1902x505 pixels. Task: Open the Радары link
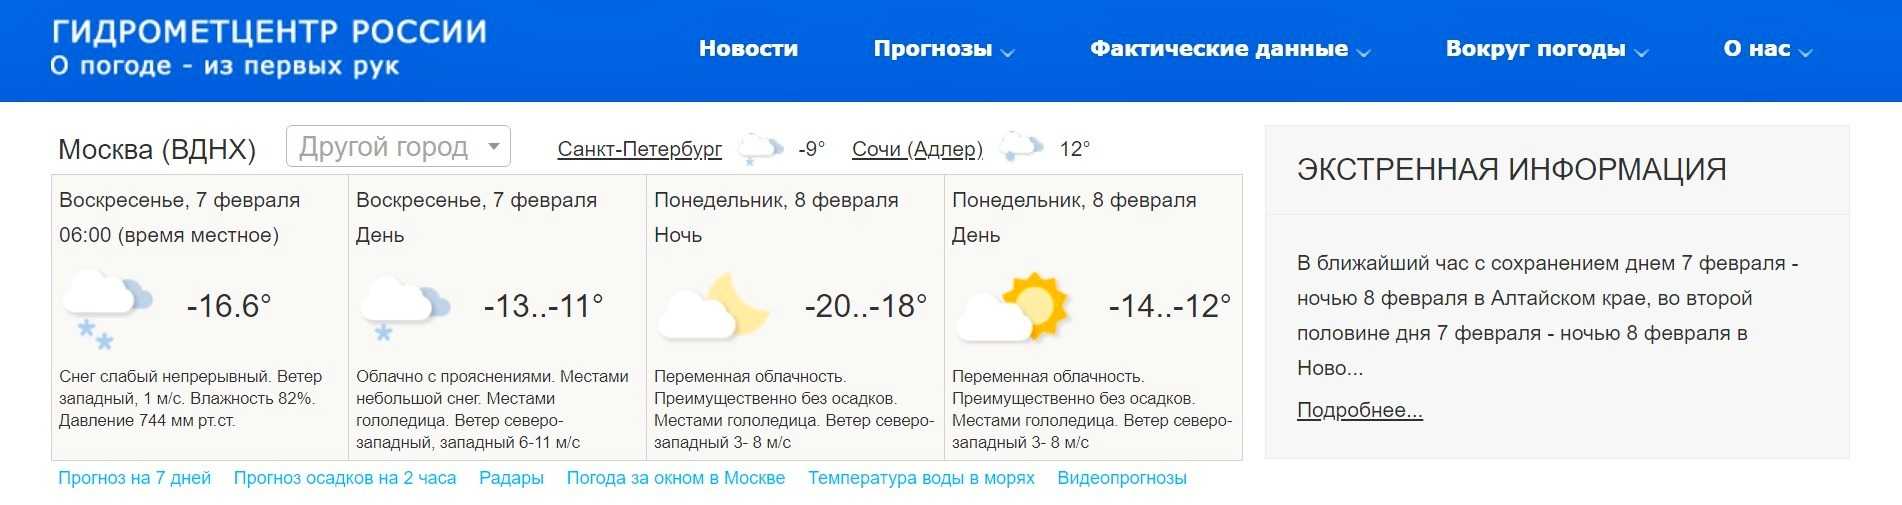pyautogui.click(x=511, y=478)
